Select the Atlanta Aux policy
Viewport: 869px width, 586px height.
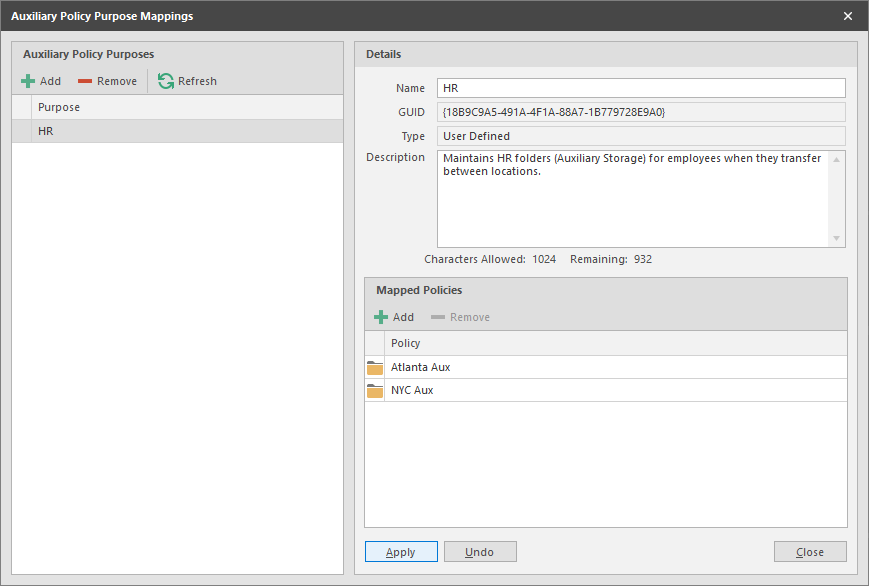pos(606,367)
